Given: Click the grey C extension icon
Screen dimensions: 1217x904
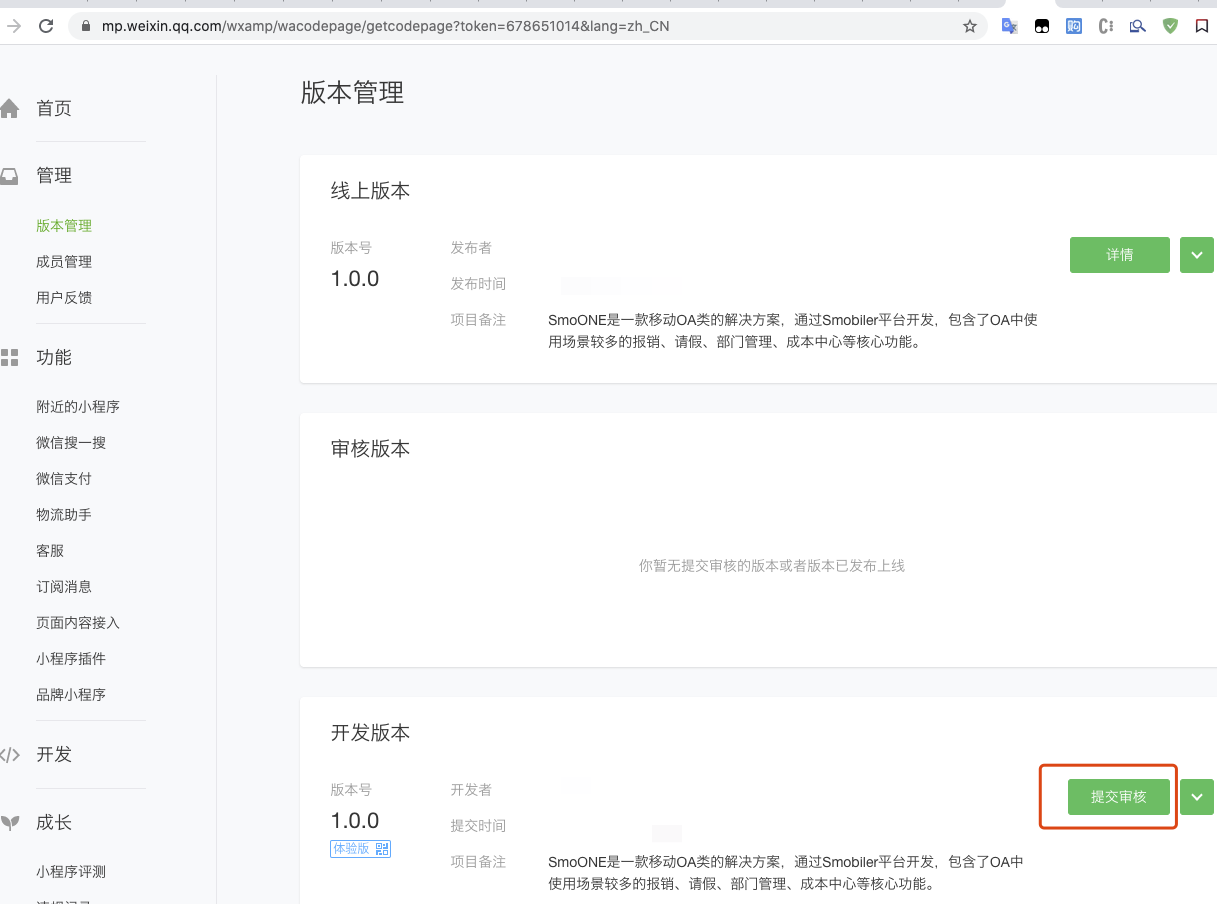Looking at the screenshot, I should click(x=1106, y=27).
